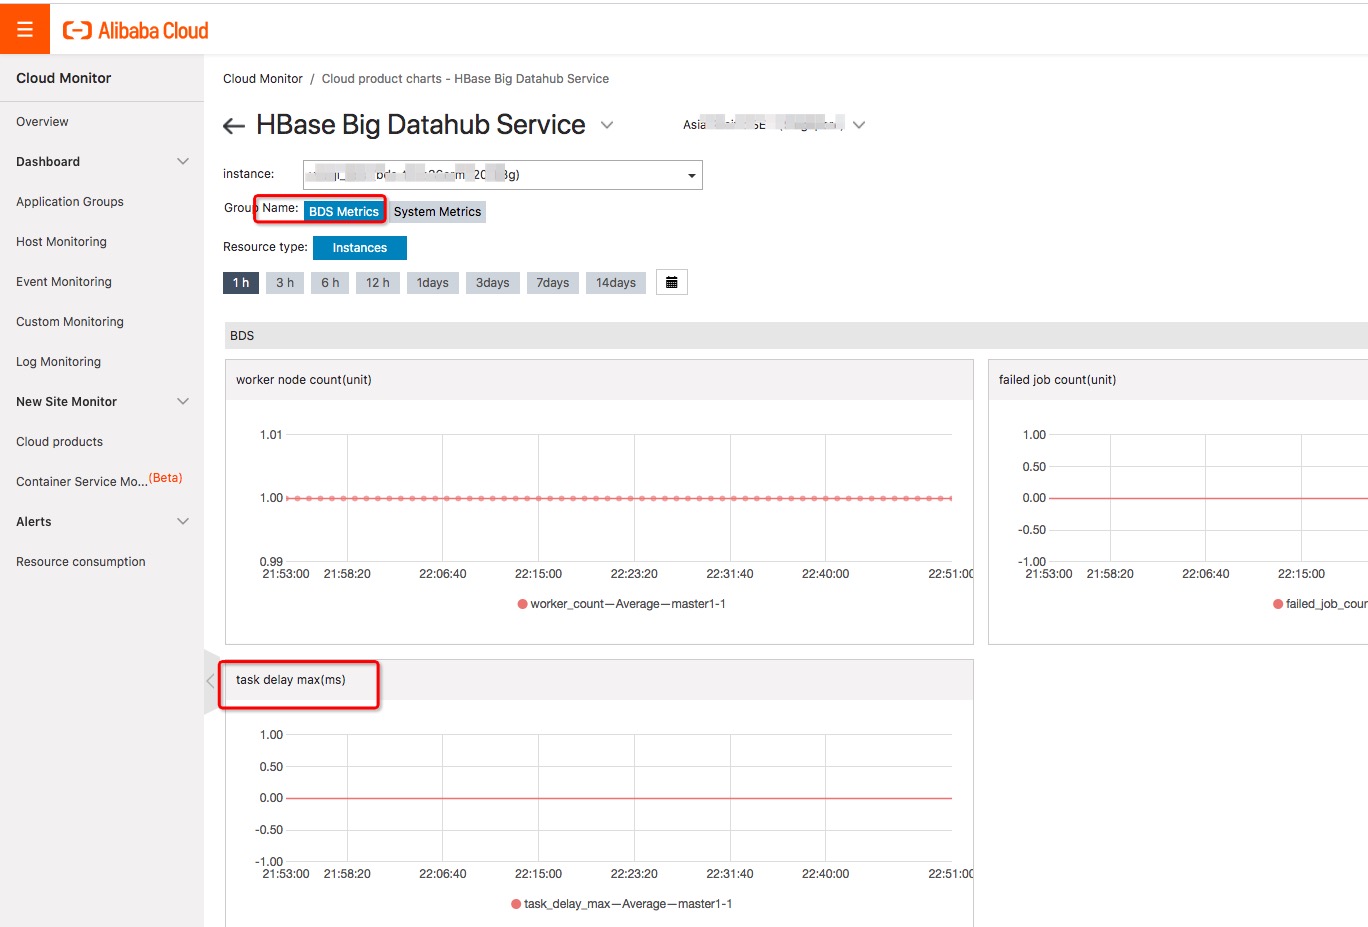
Task: Select the BDS Metrics tab
Action: click(343, 211)
